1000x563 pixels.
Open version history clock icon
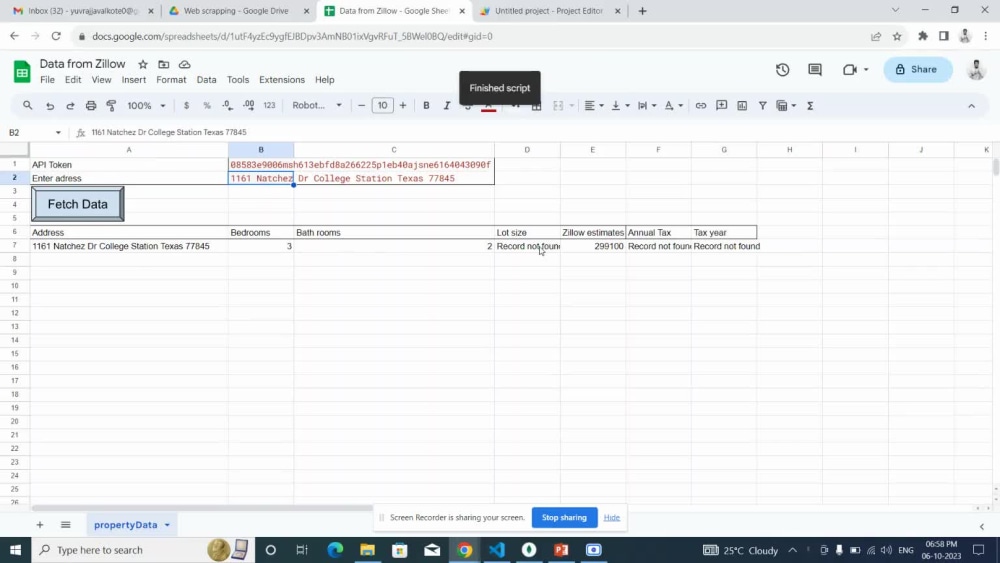[x=783, y=69]
